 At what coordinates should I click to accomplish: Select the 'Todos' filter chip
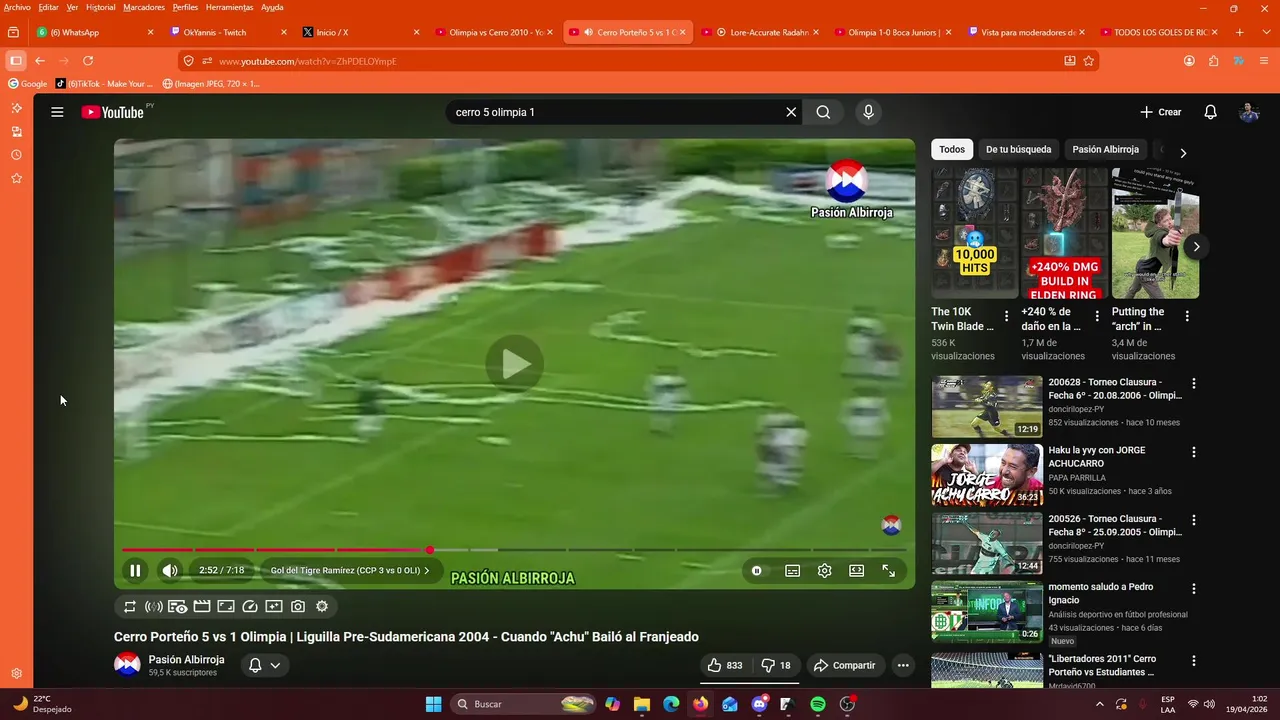[x=952, y=149]
